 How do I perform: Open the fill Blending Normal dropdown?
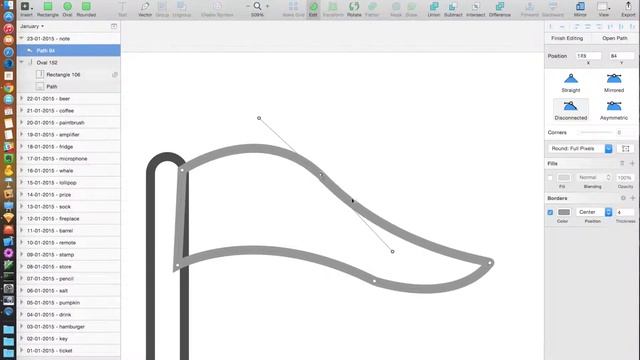coord(593,178)
